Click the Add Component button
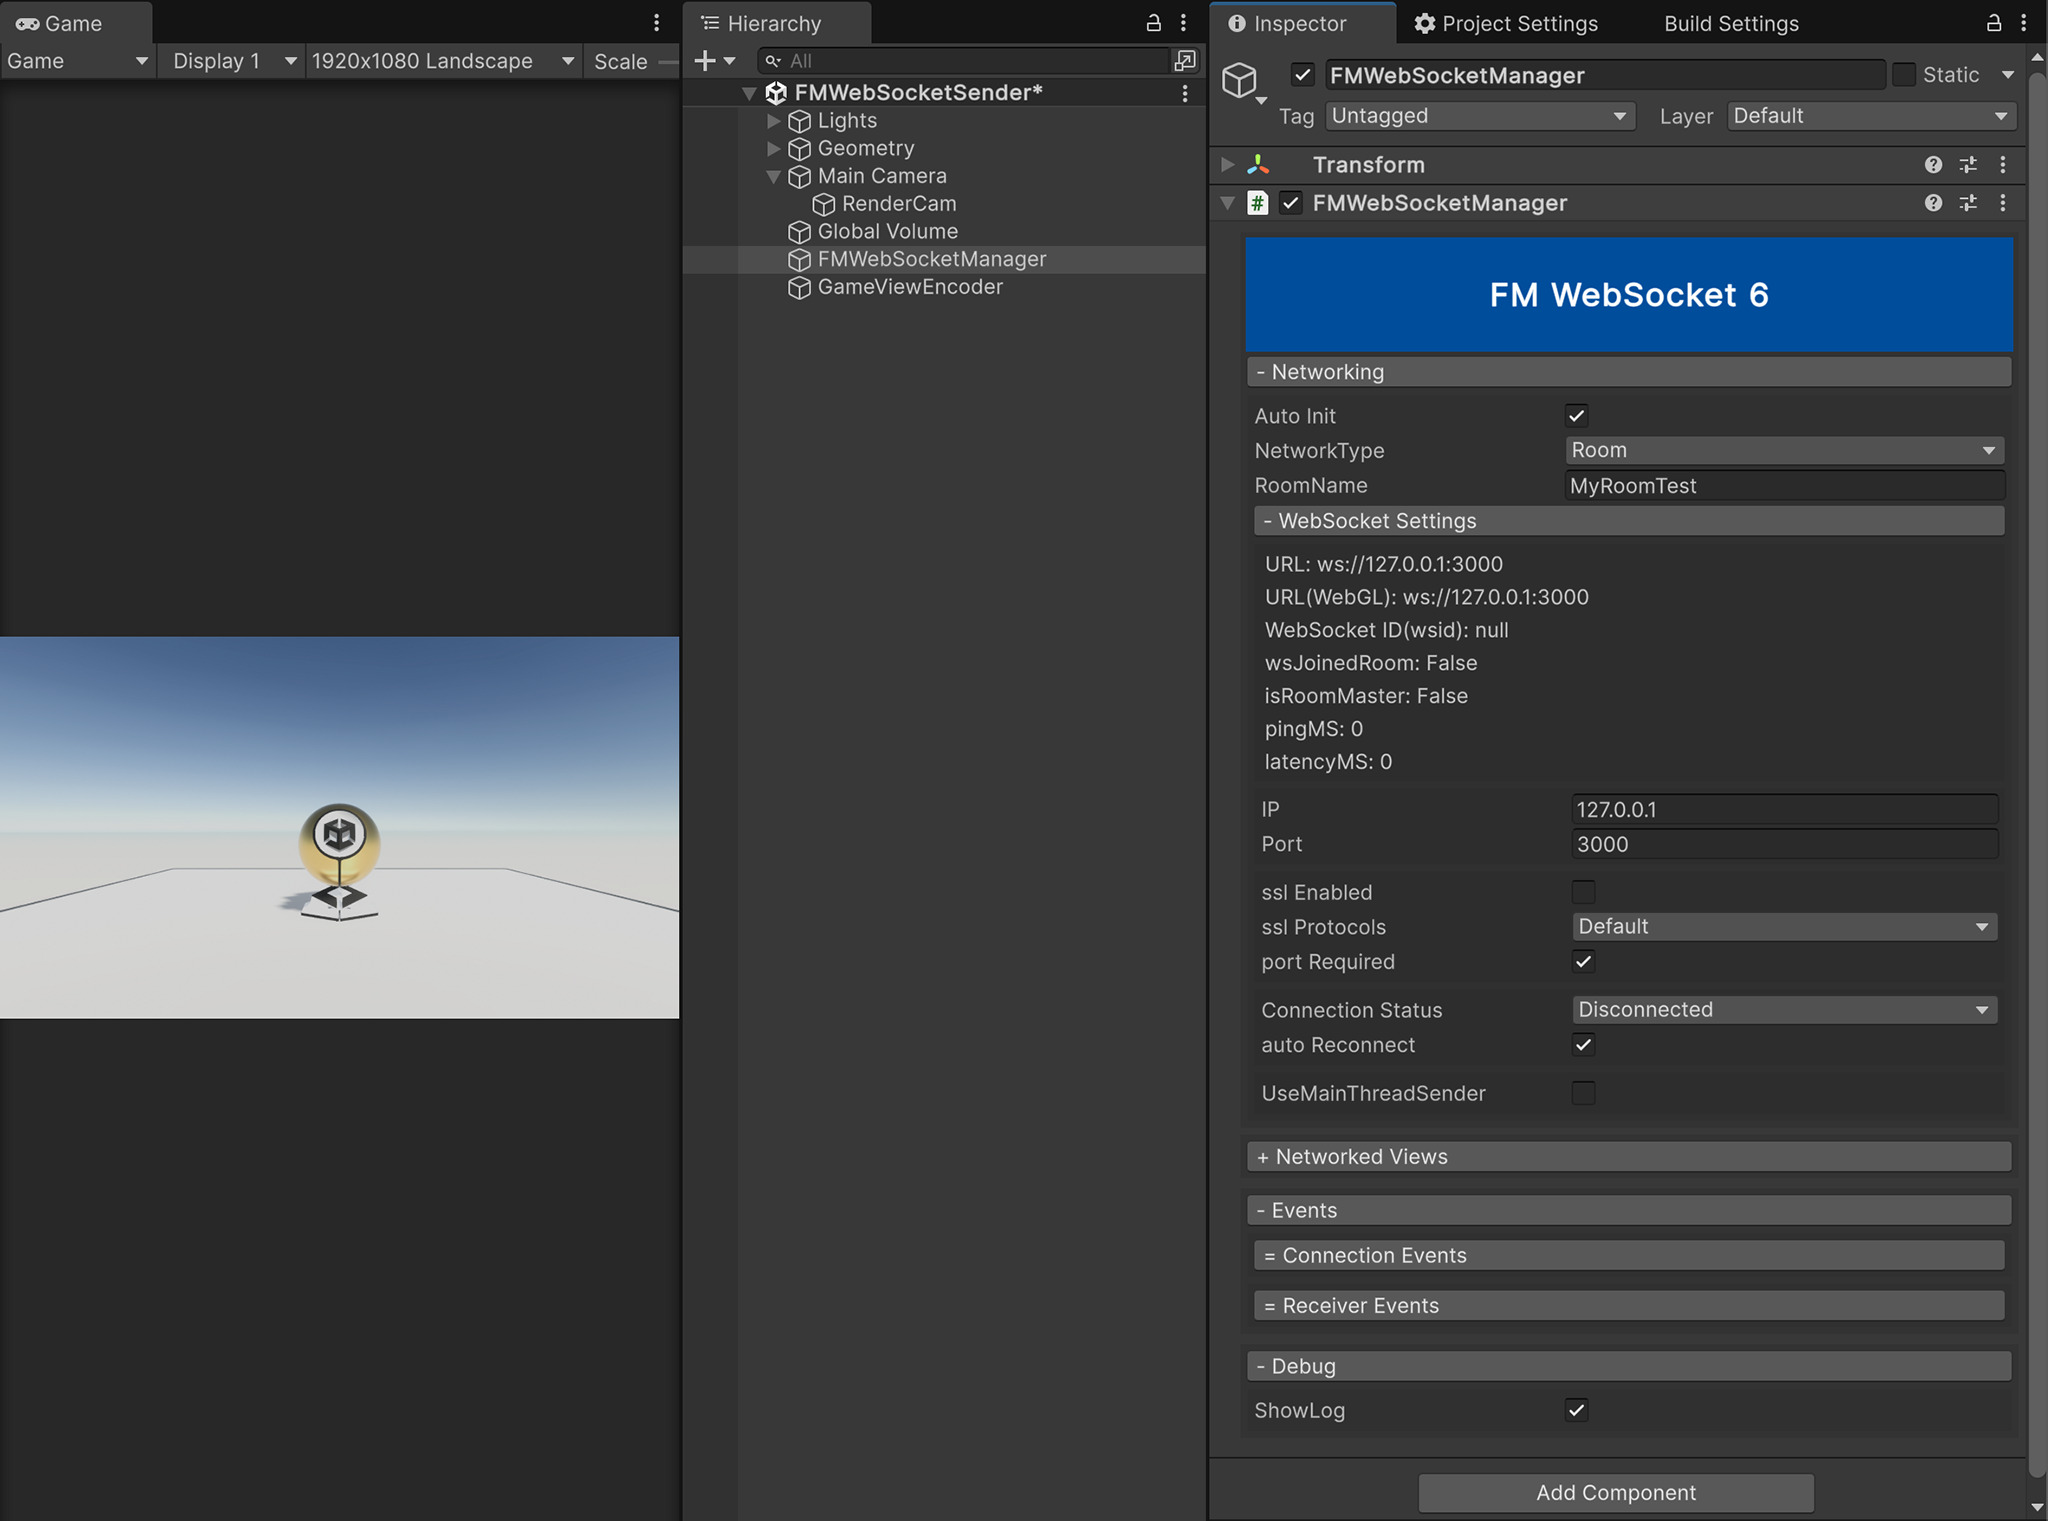 [x=1614, y=1492]
